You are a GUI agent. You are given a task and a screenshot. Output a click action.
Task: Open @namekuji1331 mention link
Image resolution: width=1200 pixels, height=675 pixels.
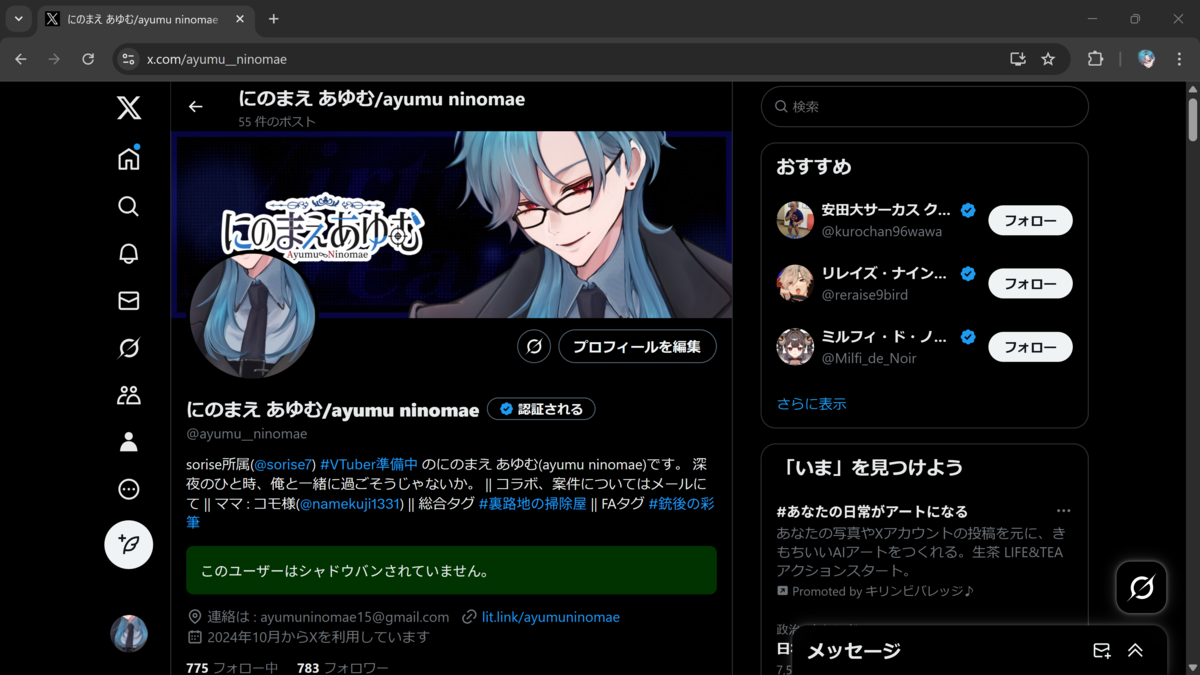tap(350, 503)
